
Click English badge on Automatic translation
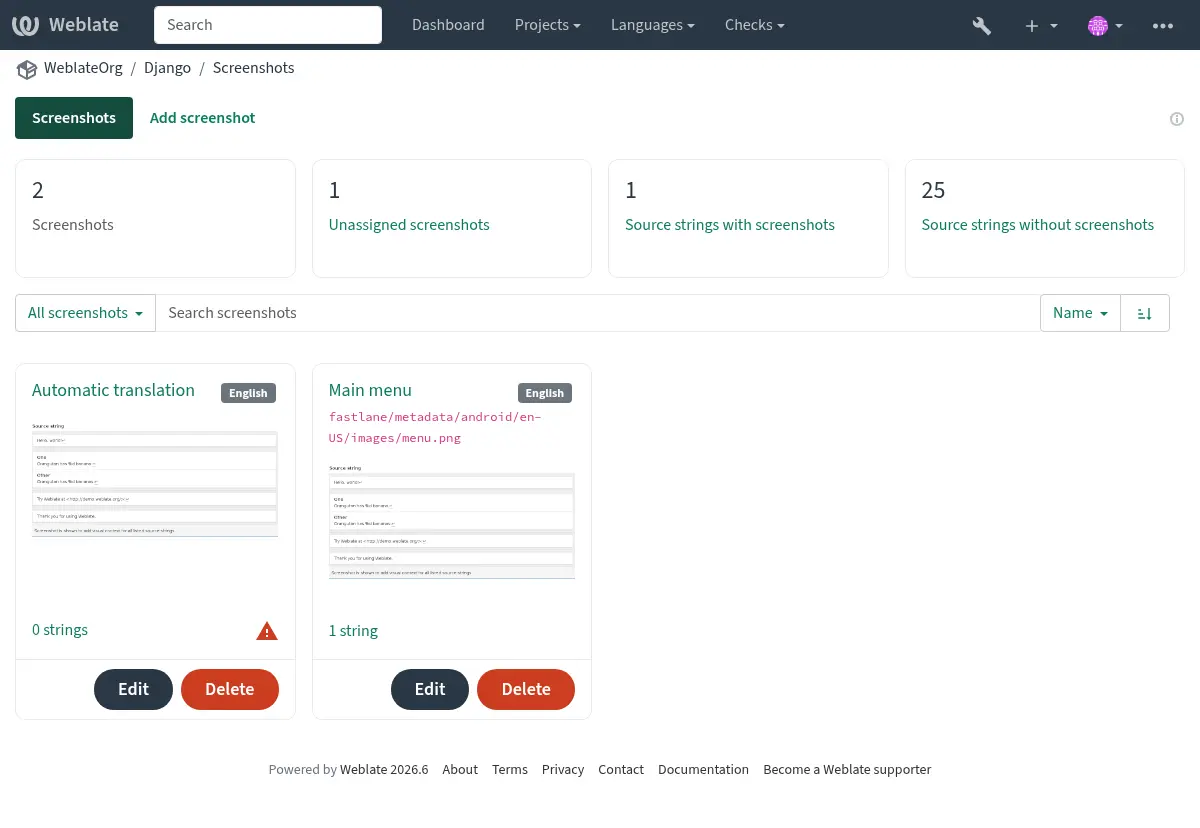(248, 393)
